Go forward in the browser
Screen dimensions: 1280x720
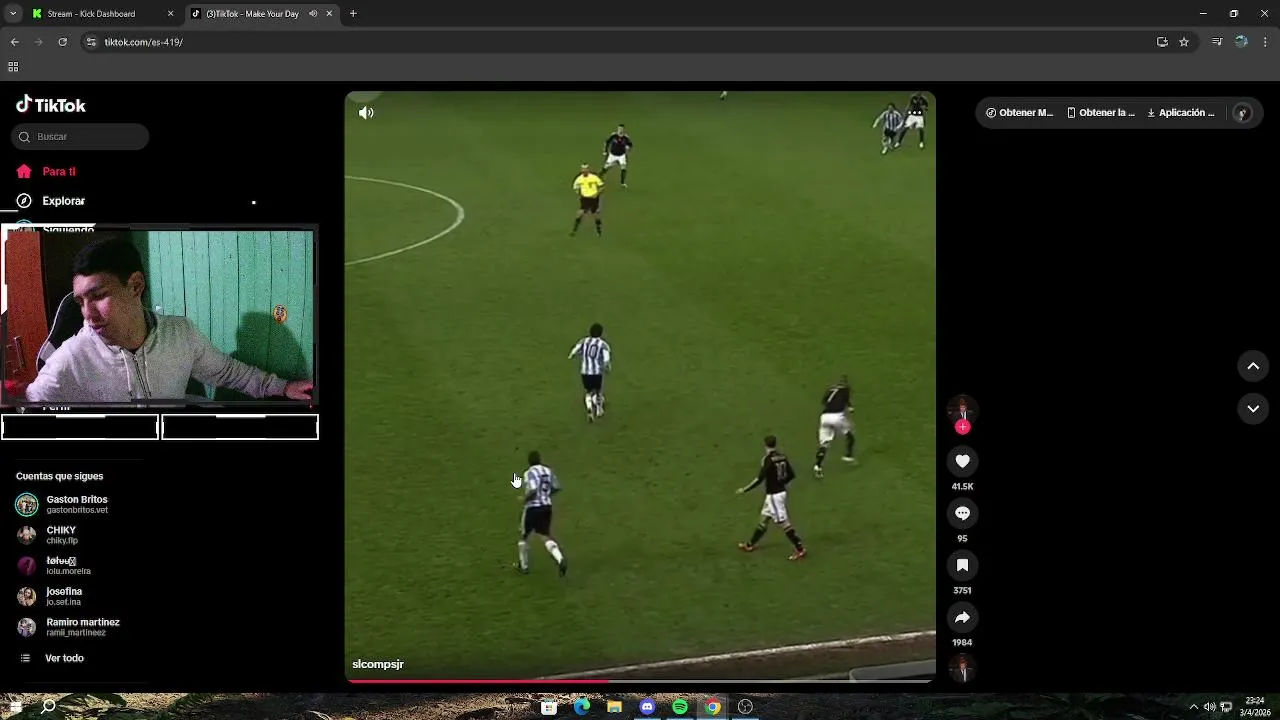pos(38,42)
